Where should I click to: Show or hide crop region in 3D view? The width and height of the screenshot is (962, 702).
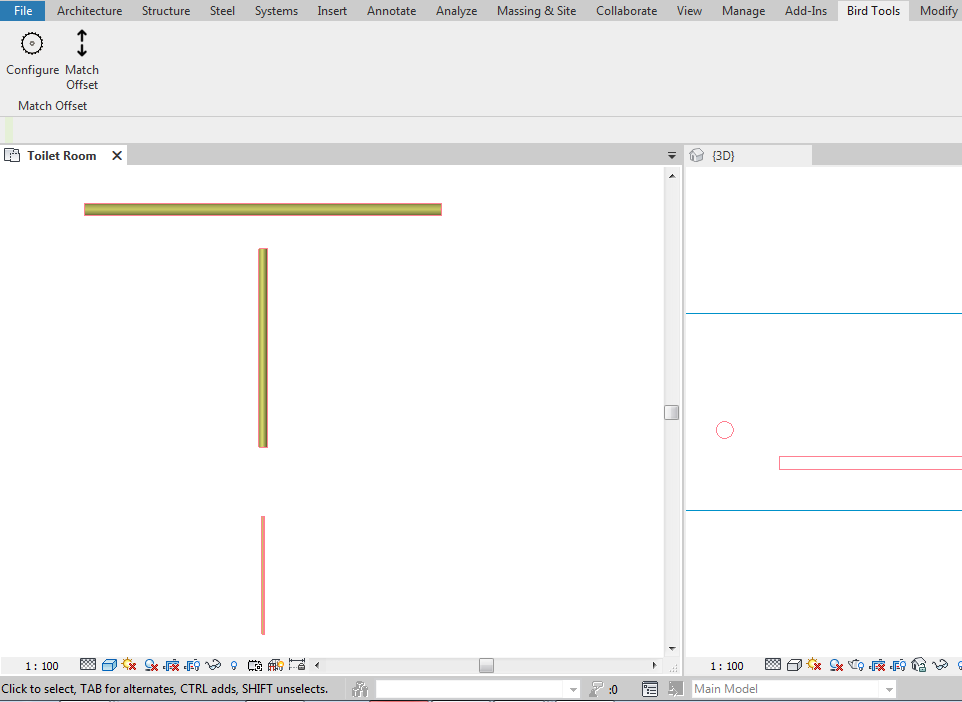coord(898,665)
